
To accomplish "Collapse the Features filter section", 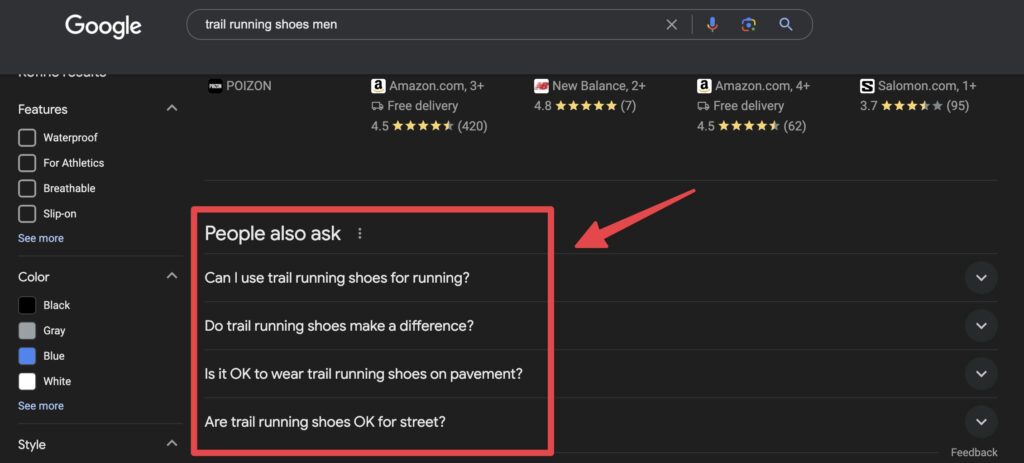I will point(172,108).
